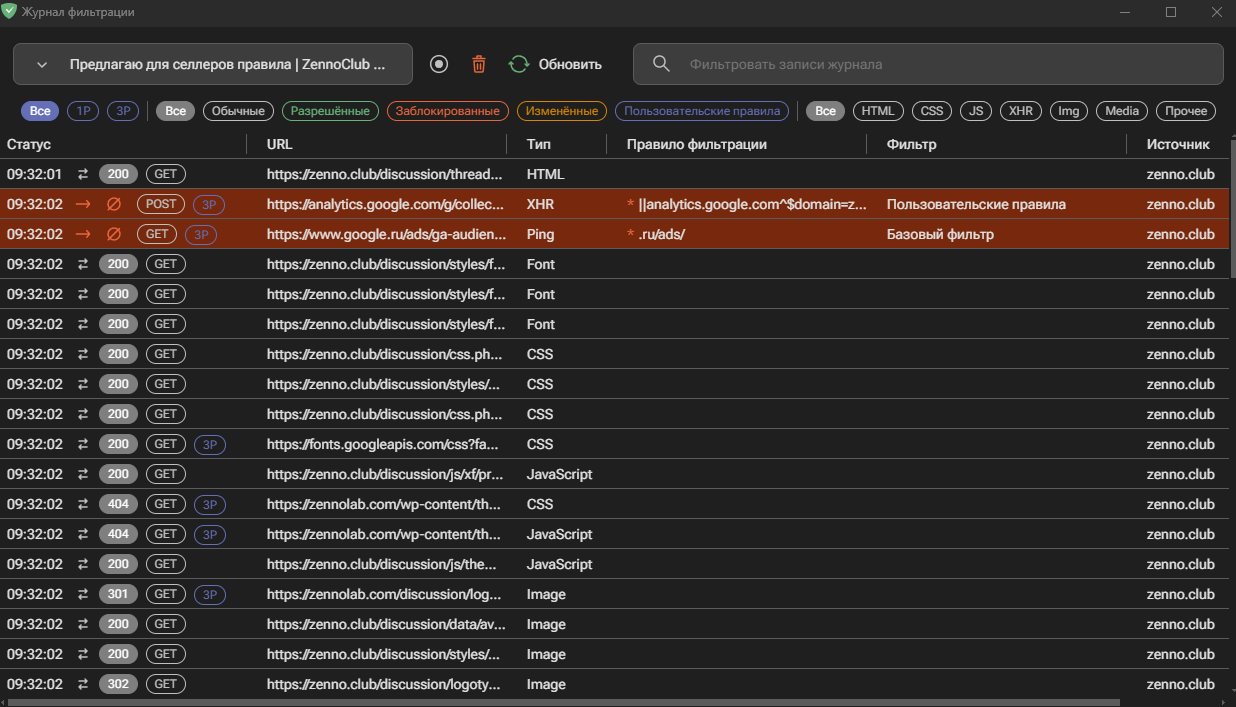
Task: Click the 3P badge on fonts.googleapis.com row
Action: coord(209,444)
